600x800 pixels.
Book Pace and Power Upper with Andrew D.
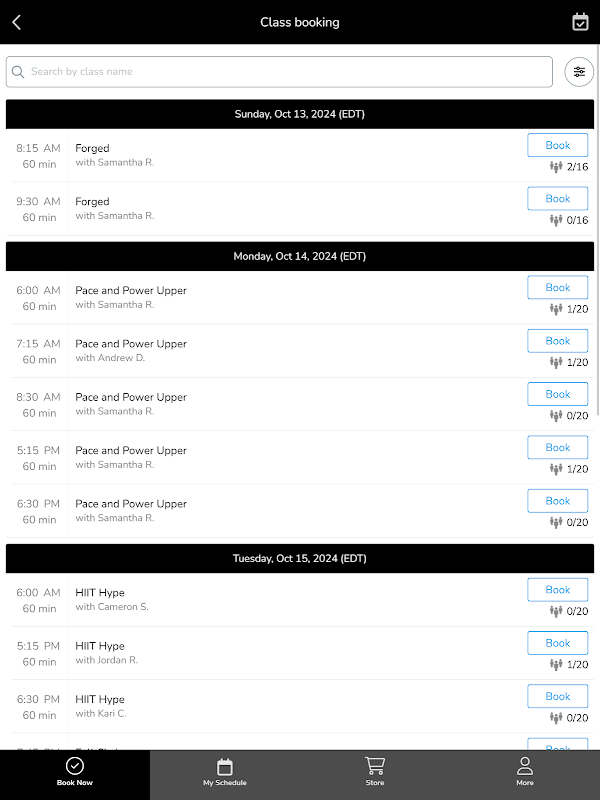click(557, 341)
